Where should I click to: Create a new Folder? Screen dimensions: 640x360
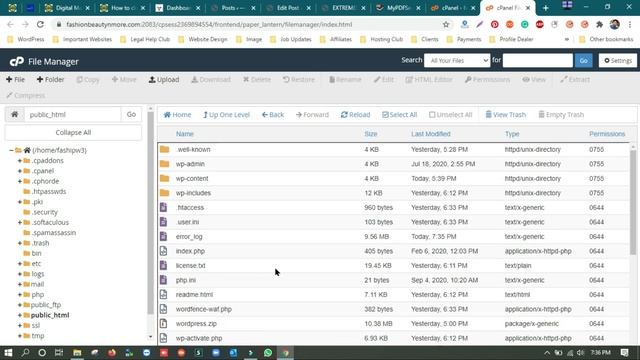click(50, 80)
